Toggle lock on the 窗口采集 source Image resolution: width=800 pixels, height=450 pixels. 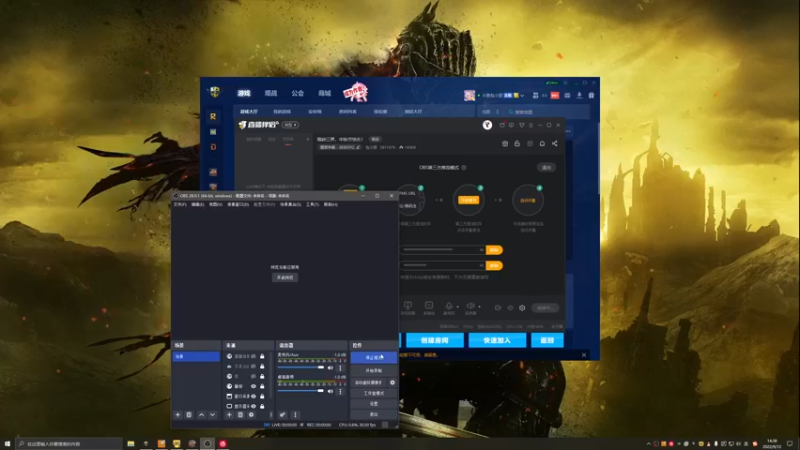262,396
